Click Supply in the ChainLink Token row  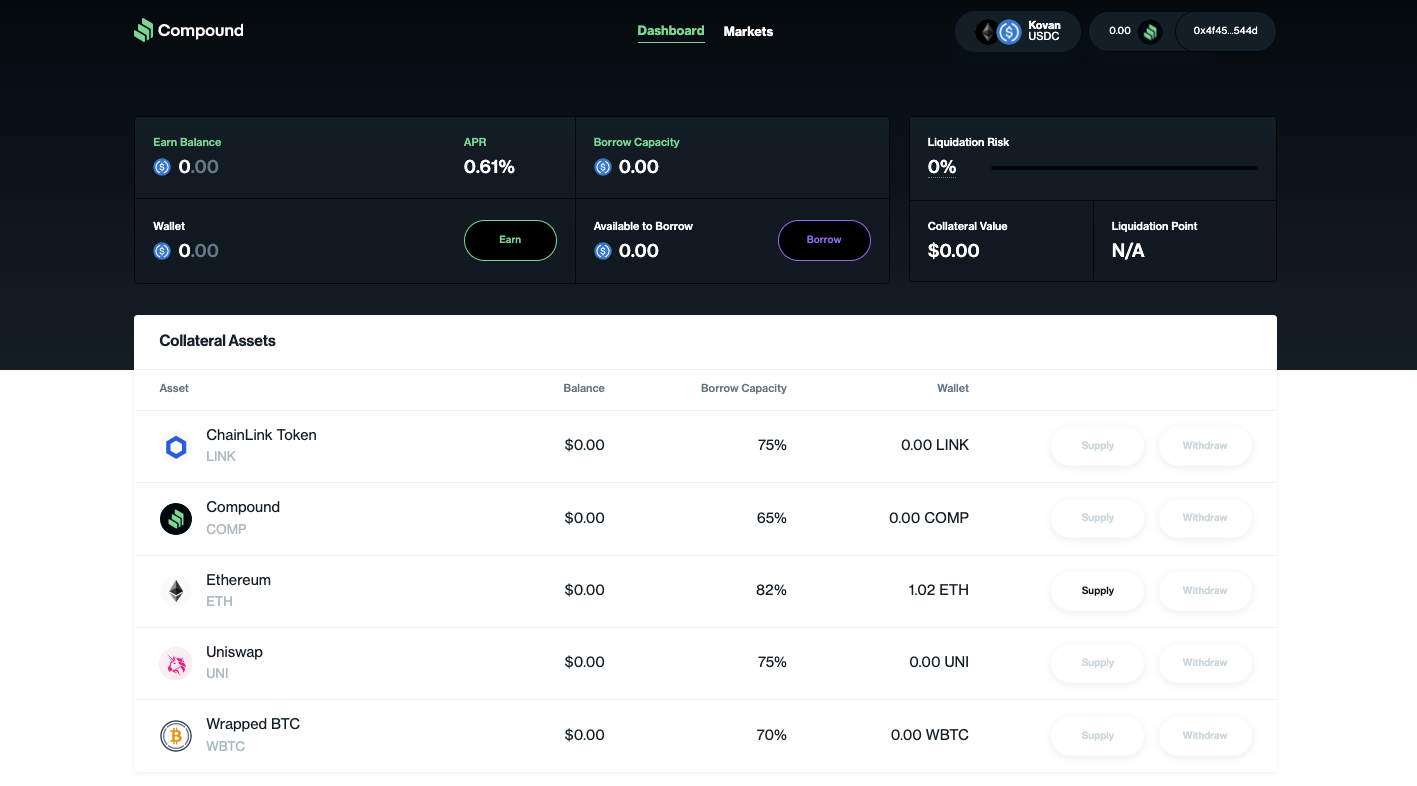click(x=1097, y=446)
